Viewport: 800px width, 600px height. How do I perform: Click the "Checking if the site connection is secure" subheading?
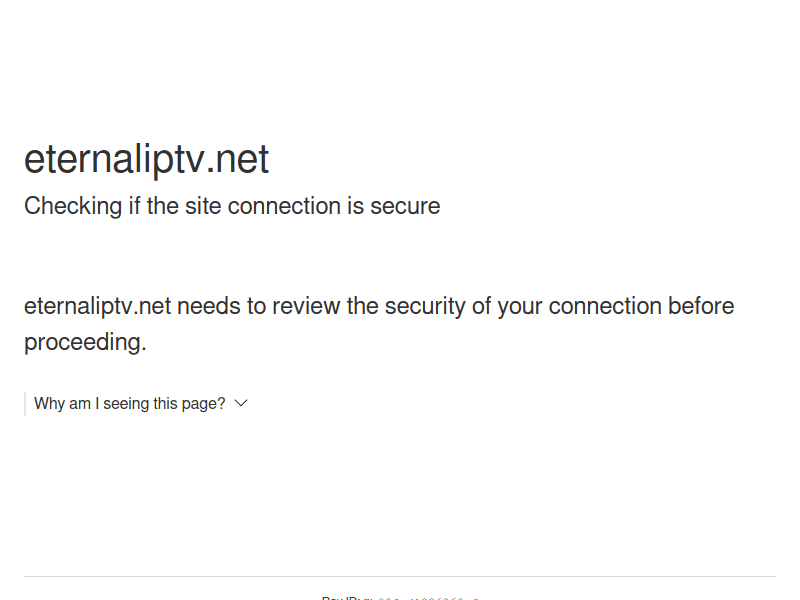[x=232, y=207]
